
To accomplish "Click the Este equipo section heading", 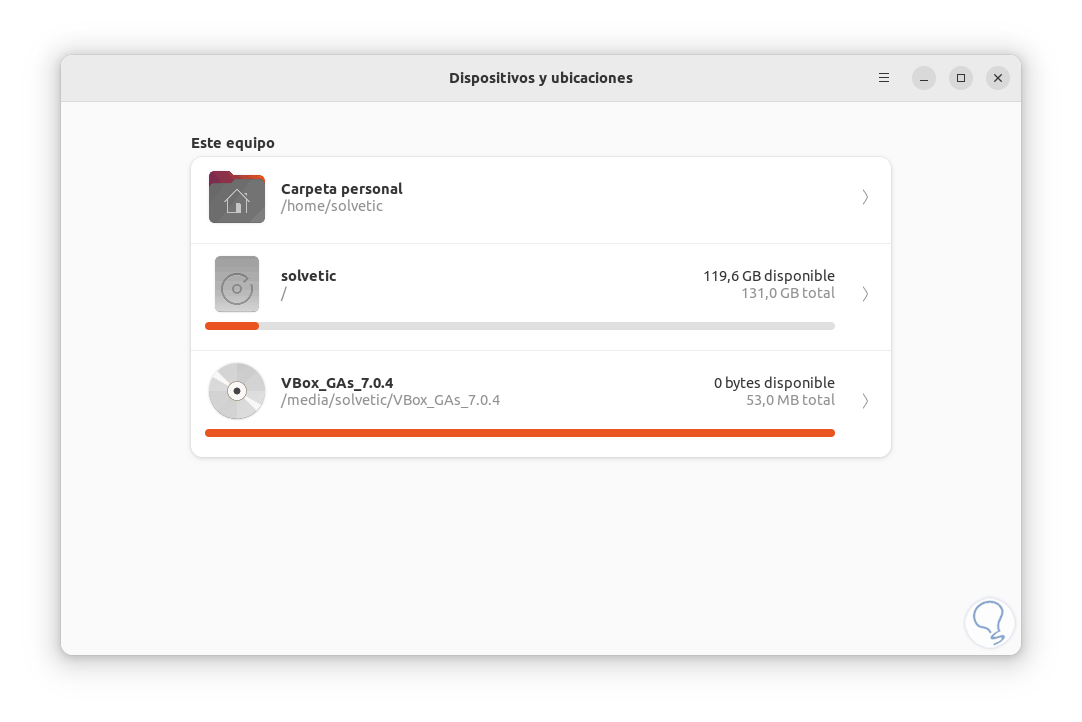I will tap(233, 143).
